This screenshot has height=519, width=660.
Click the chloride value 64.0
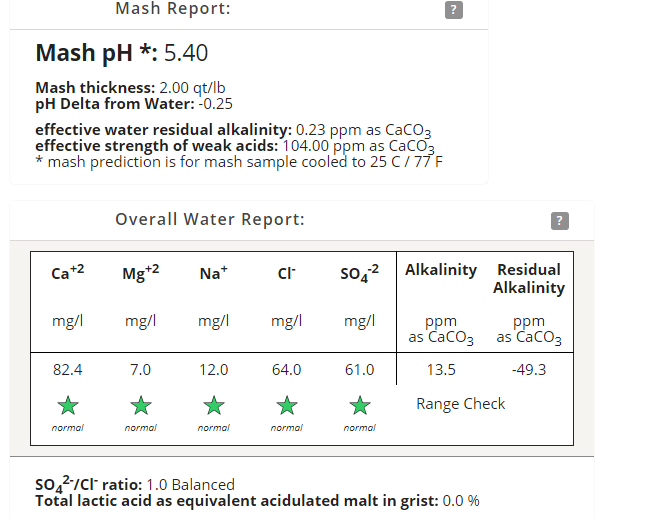point(287,370)
